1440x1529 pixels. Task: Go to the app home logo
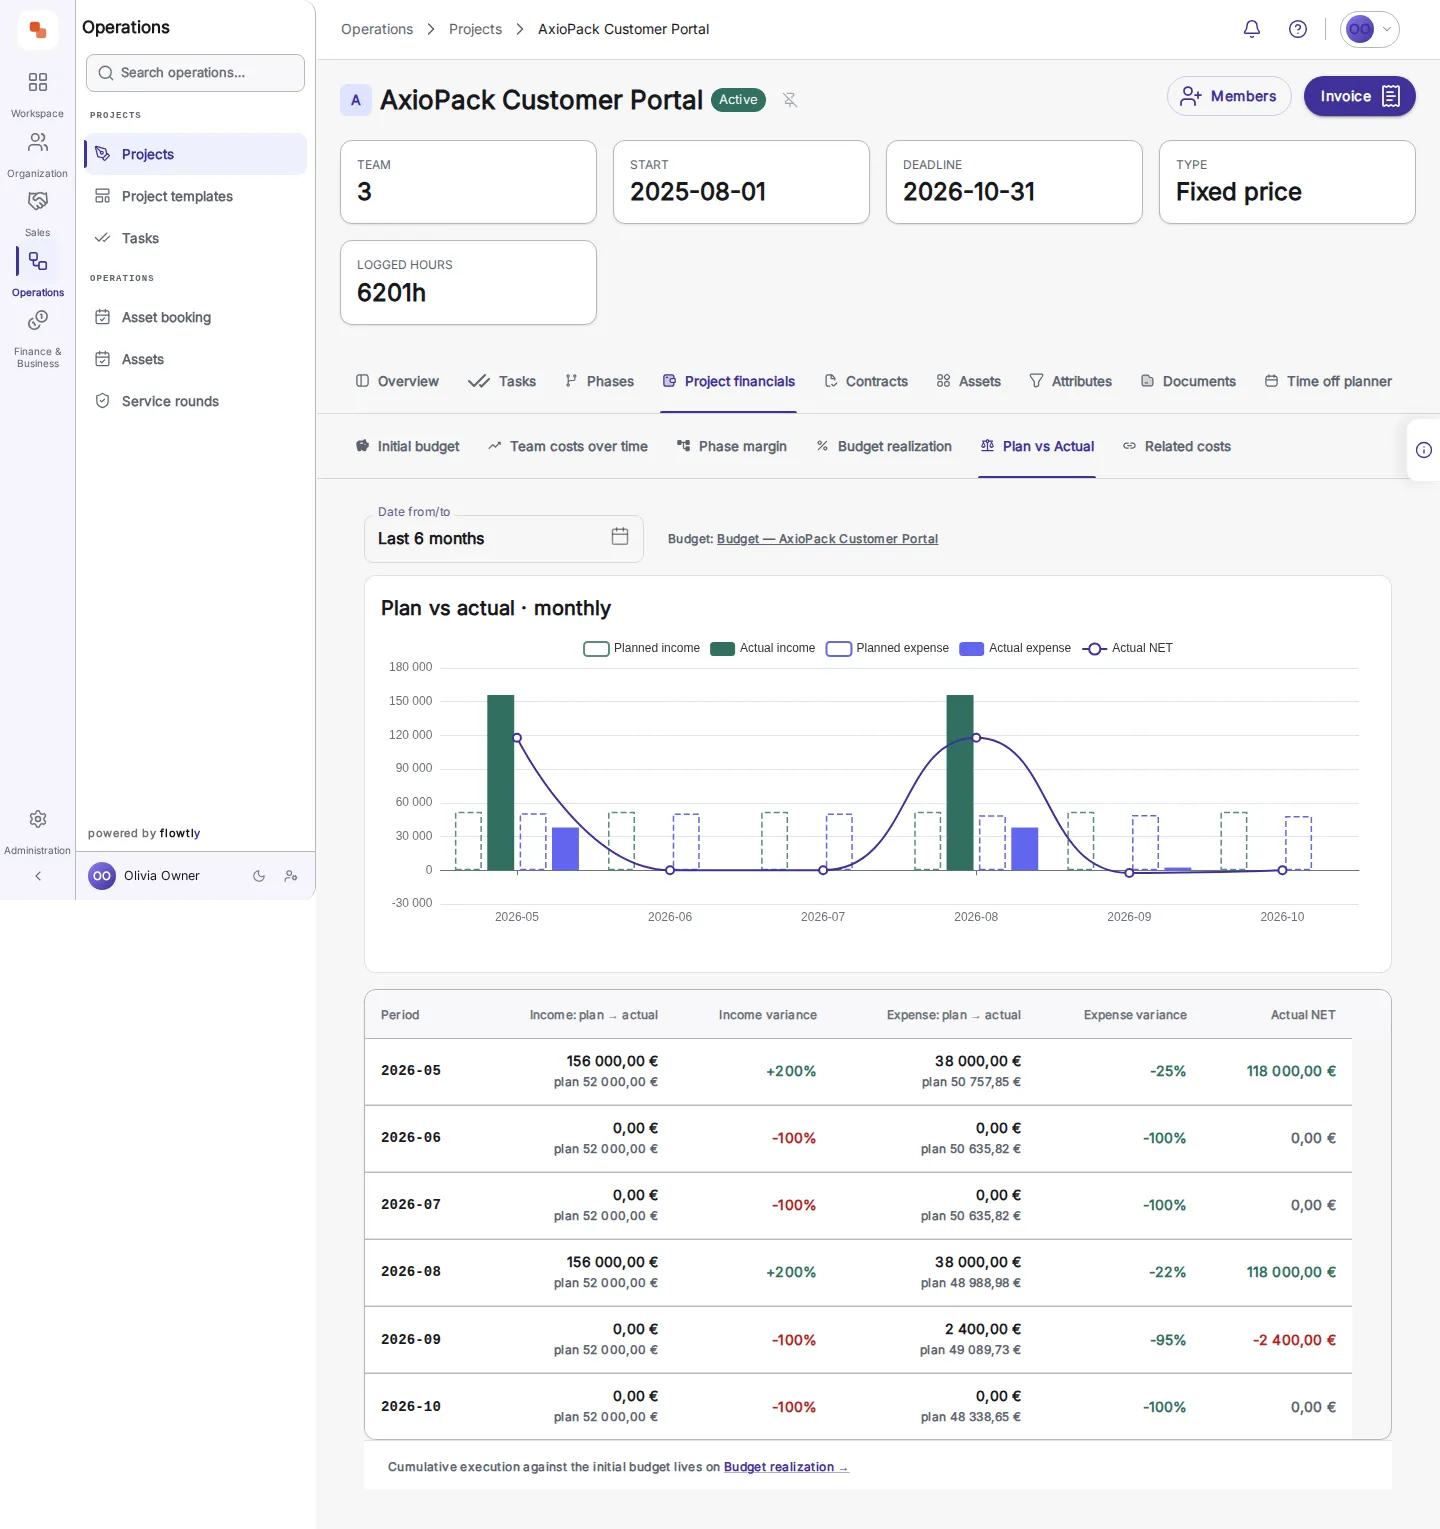pos(38,30)
